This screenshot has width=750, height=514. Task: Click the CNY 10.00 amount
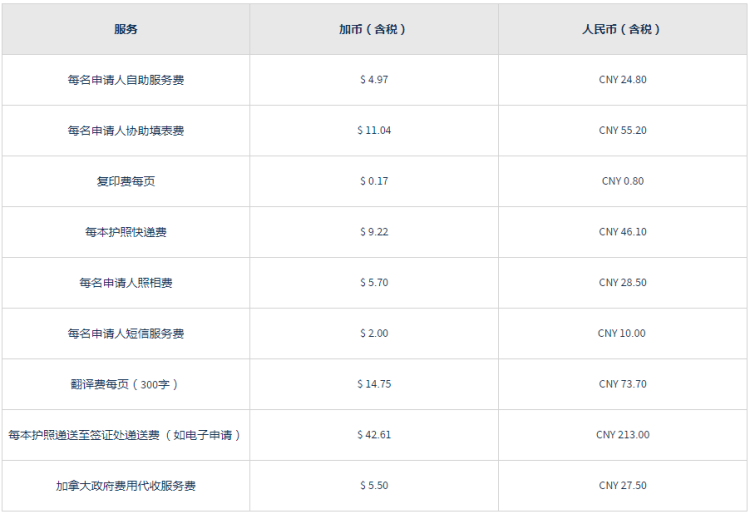622,333
